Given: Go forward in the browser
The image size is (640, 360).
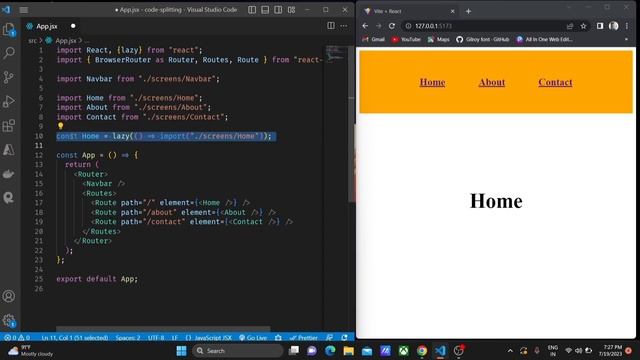Looking at the screenshot, I should [378, 26].
